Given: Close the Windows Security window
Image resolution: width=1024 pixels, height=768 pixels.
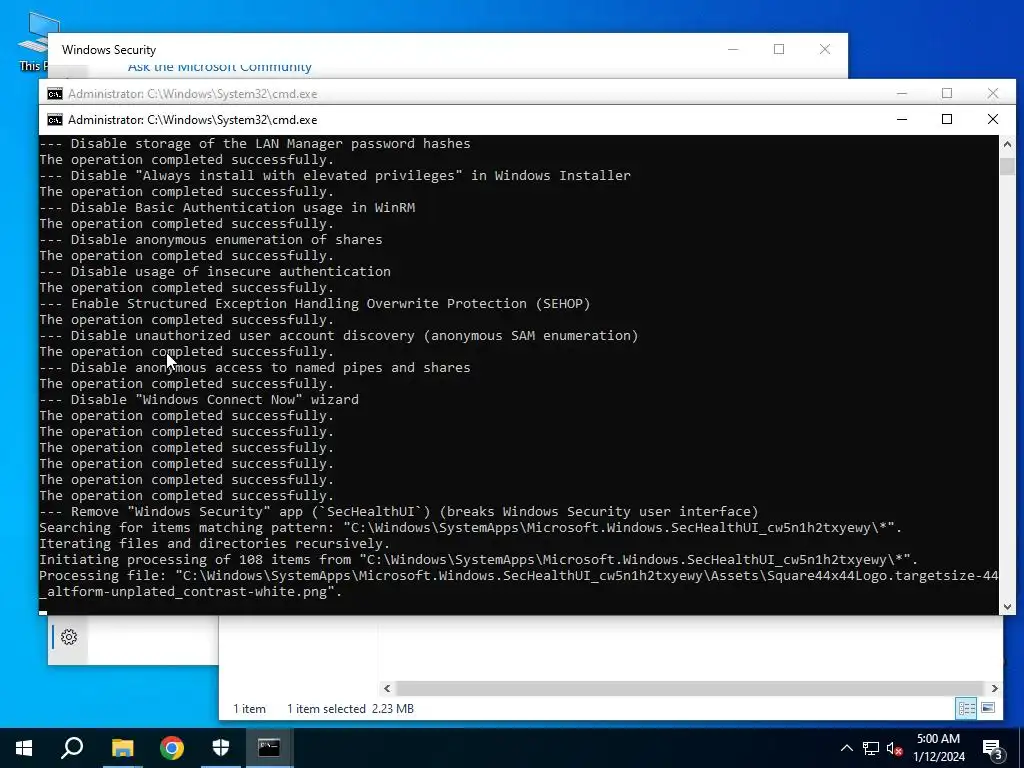Looking at the screenshot, I should tap(825, 49).
